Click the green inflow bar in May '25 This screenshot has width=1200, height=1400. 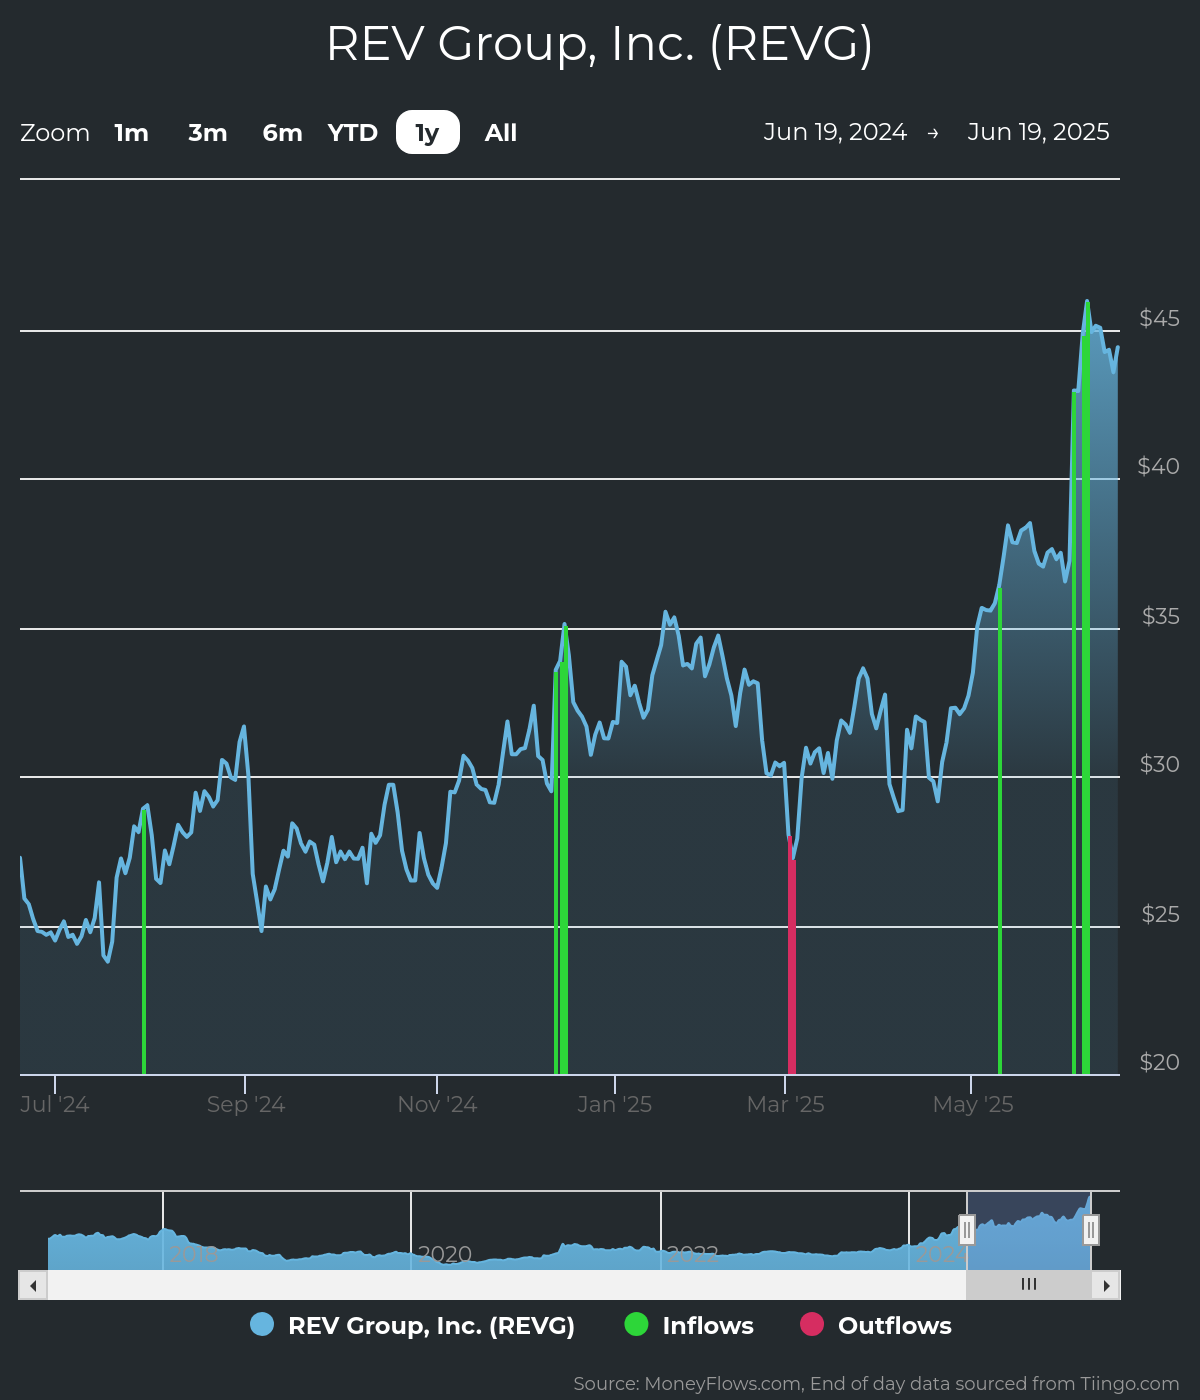pos(1000,832)
